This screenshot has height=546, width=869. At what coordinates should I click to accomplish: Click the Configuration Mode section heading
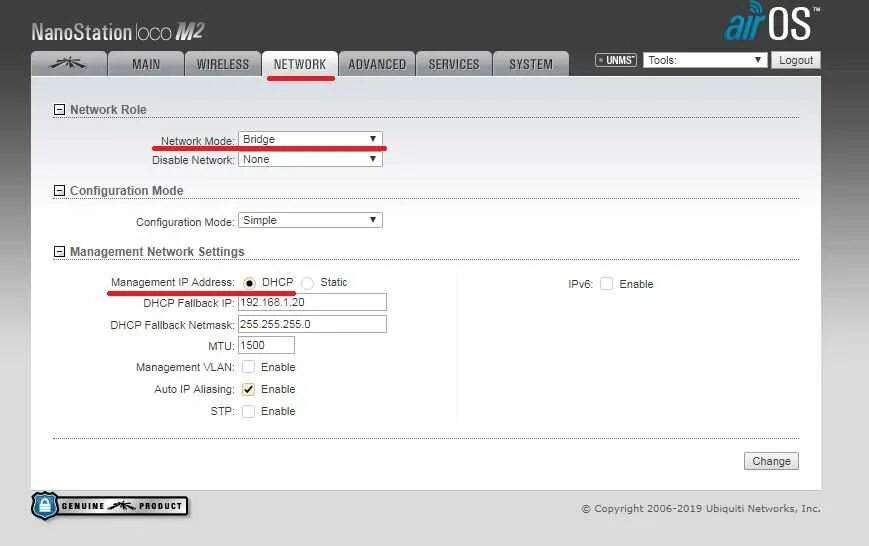click(x=126, y=191)
